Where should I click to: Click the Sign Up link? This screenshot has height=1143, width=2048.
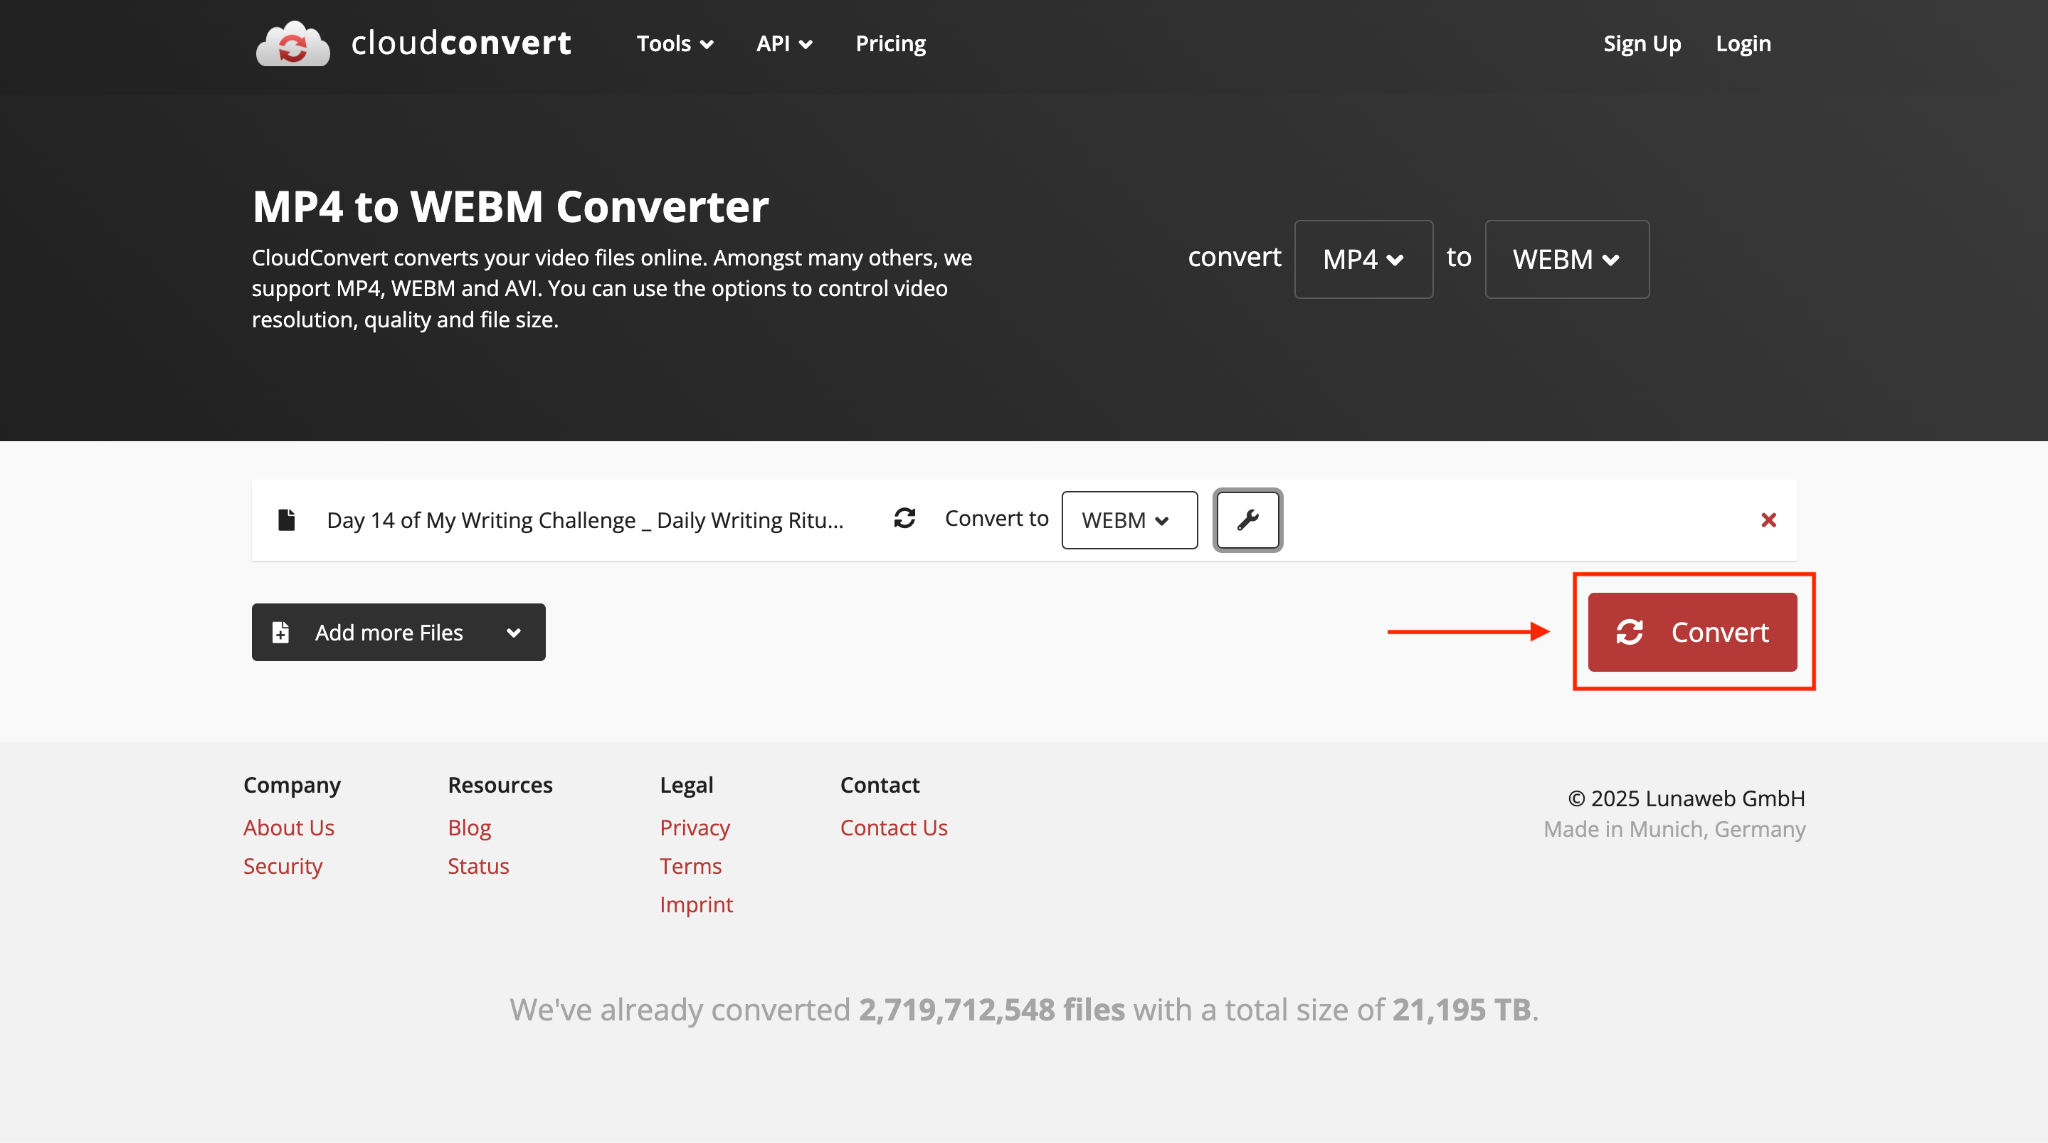1642,43
